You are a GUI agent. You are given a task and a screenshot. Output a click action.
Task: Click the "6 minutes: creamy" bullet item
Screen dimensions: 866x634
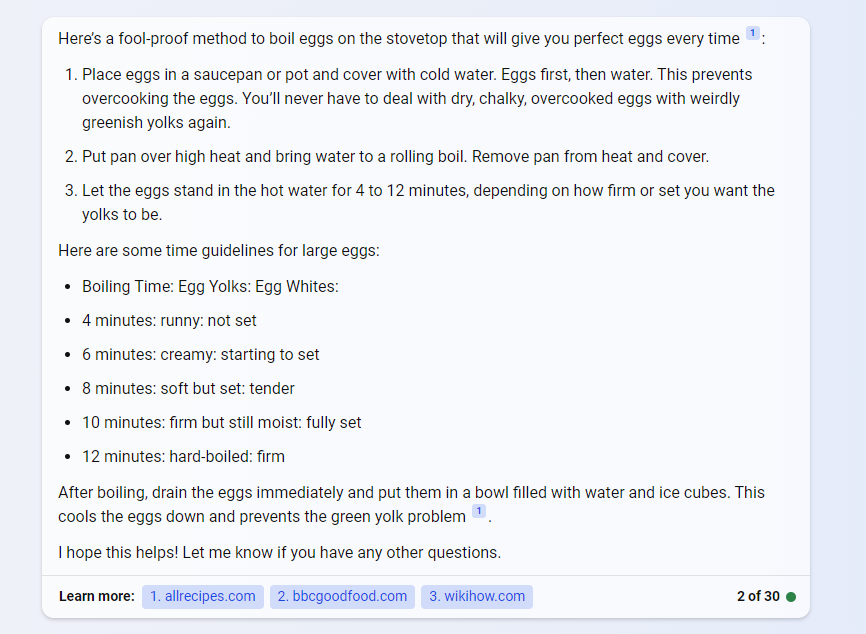tap(200, 355)
